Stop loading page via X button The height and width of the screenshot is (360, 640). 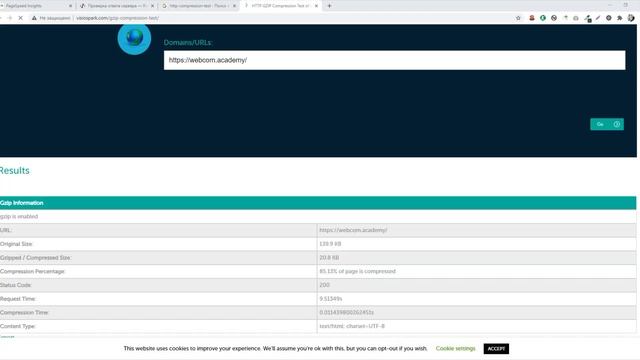click(x=20, y=18)
